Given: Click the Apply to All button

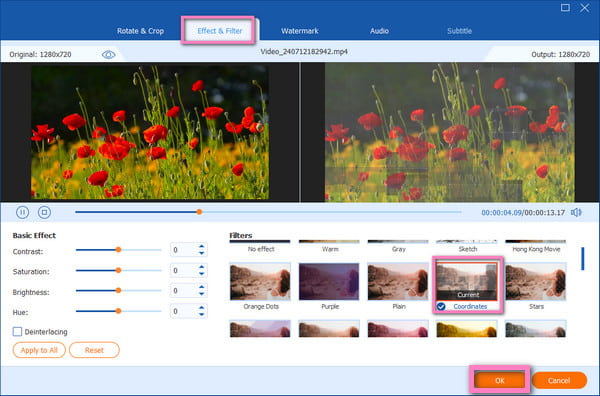Looking at the screenshot, I should tap(39, 350).
